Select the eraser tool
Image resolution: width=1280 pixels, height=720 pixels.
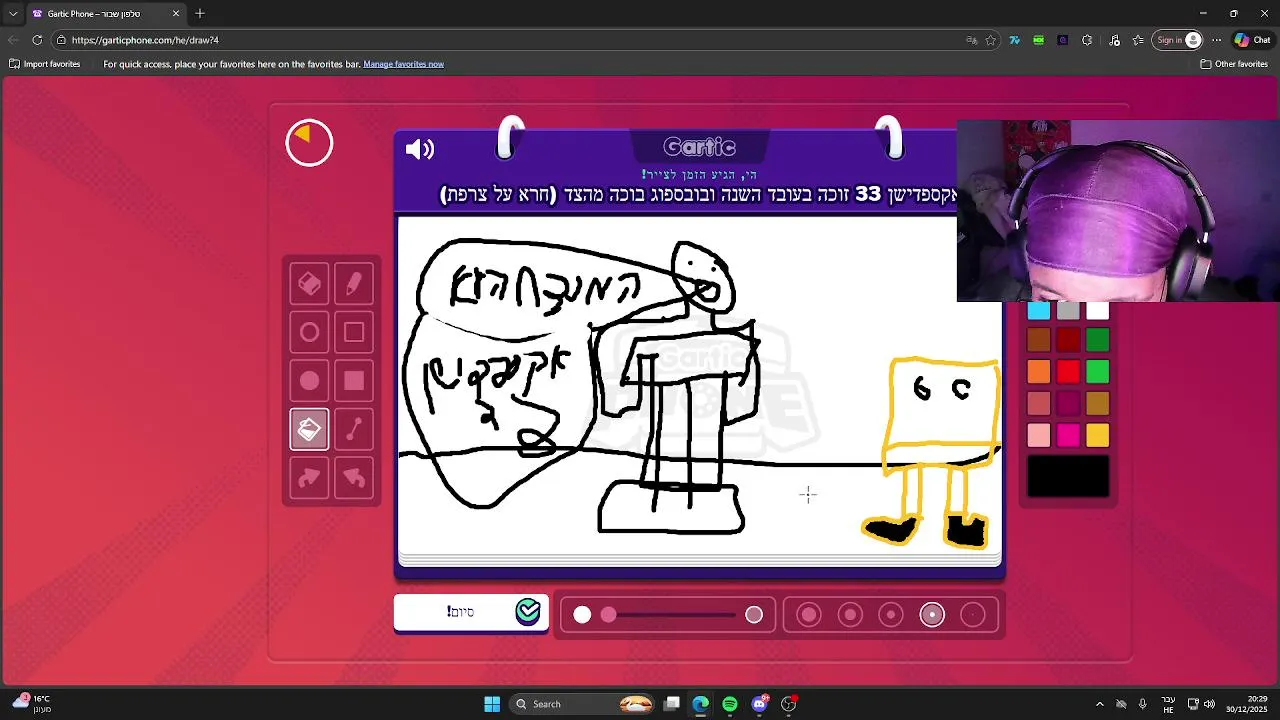(x=309, y=284)
